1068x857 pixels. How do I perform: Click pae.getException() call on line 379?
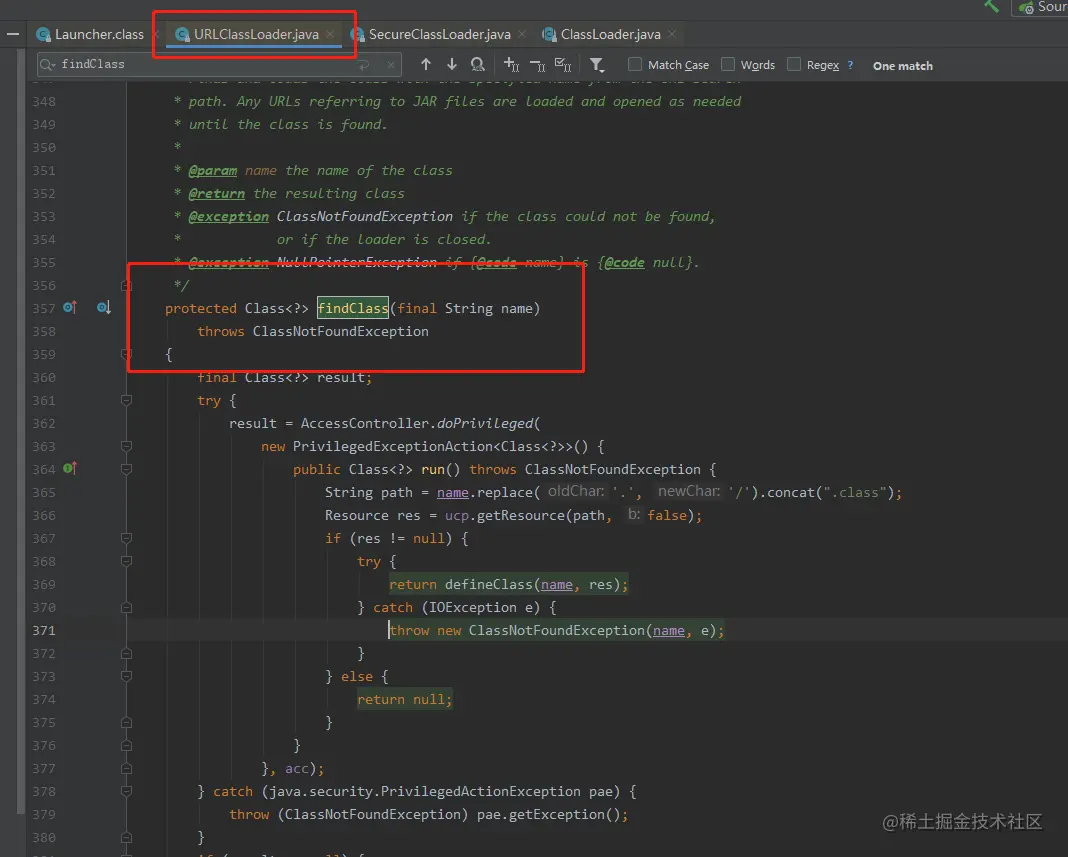(x=548, y=815)
